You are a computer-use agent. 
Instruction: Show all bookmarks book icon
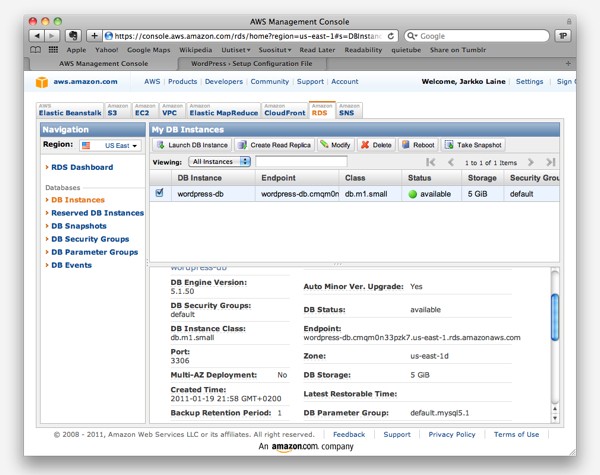click(x=35, y=50)
